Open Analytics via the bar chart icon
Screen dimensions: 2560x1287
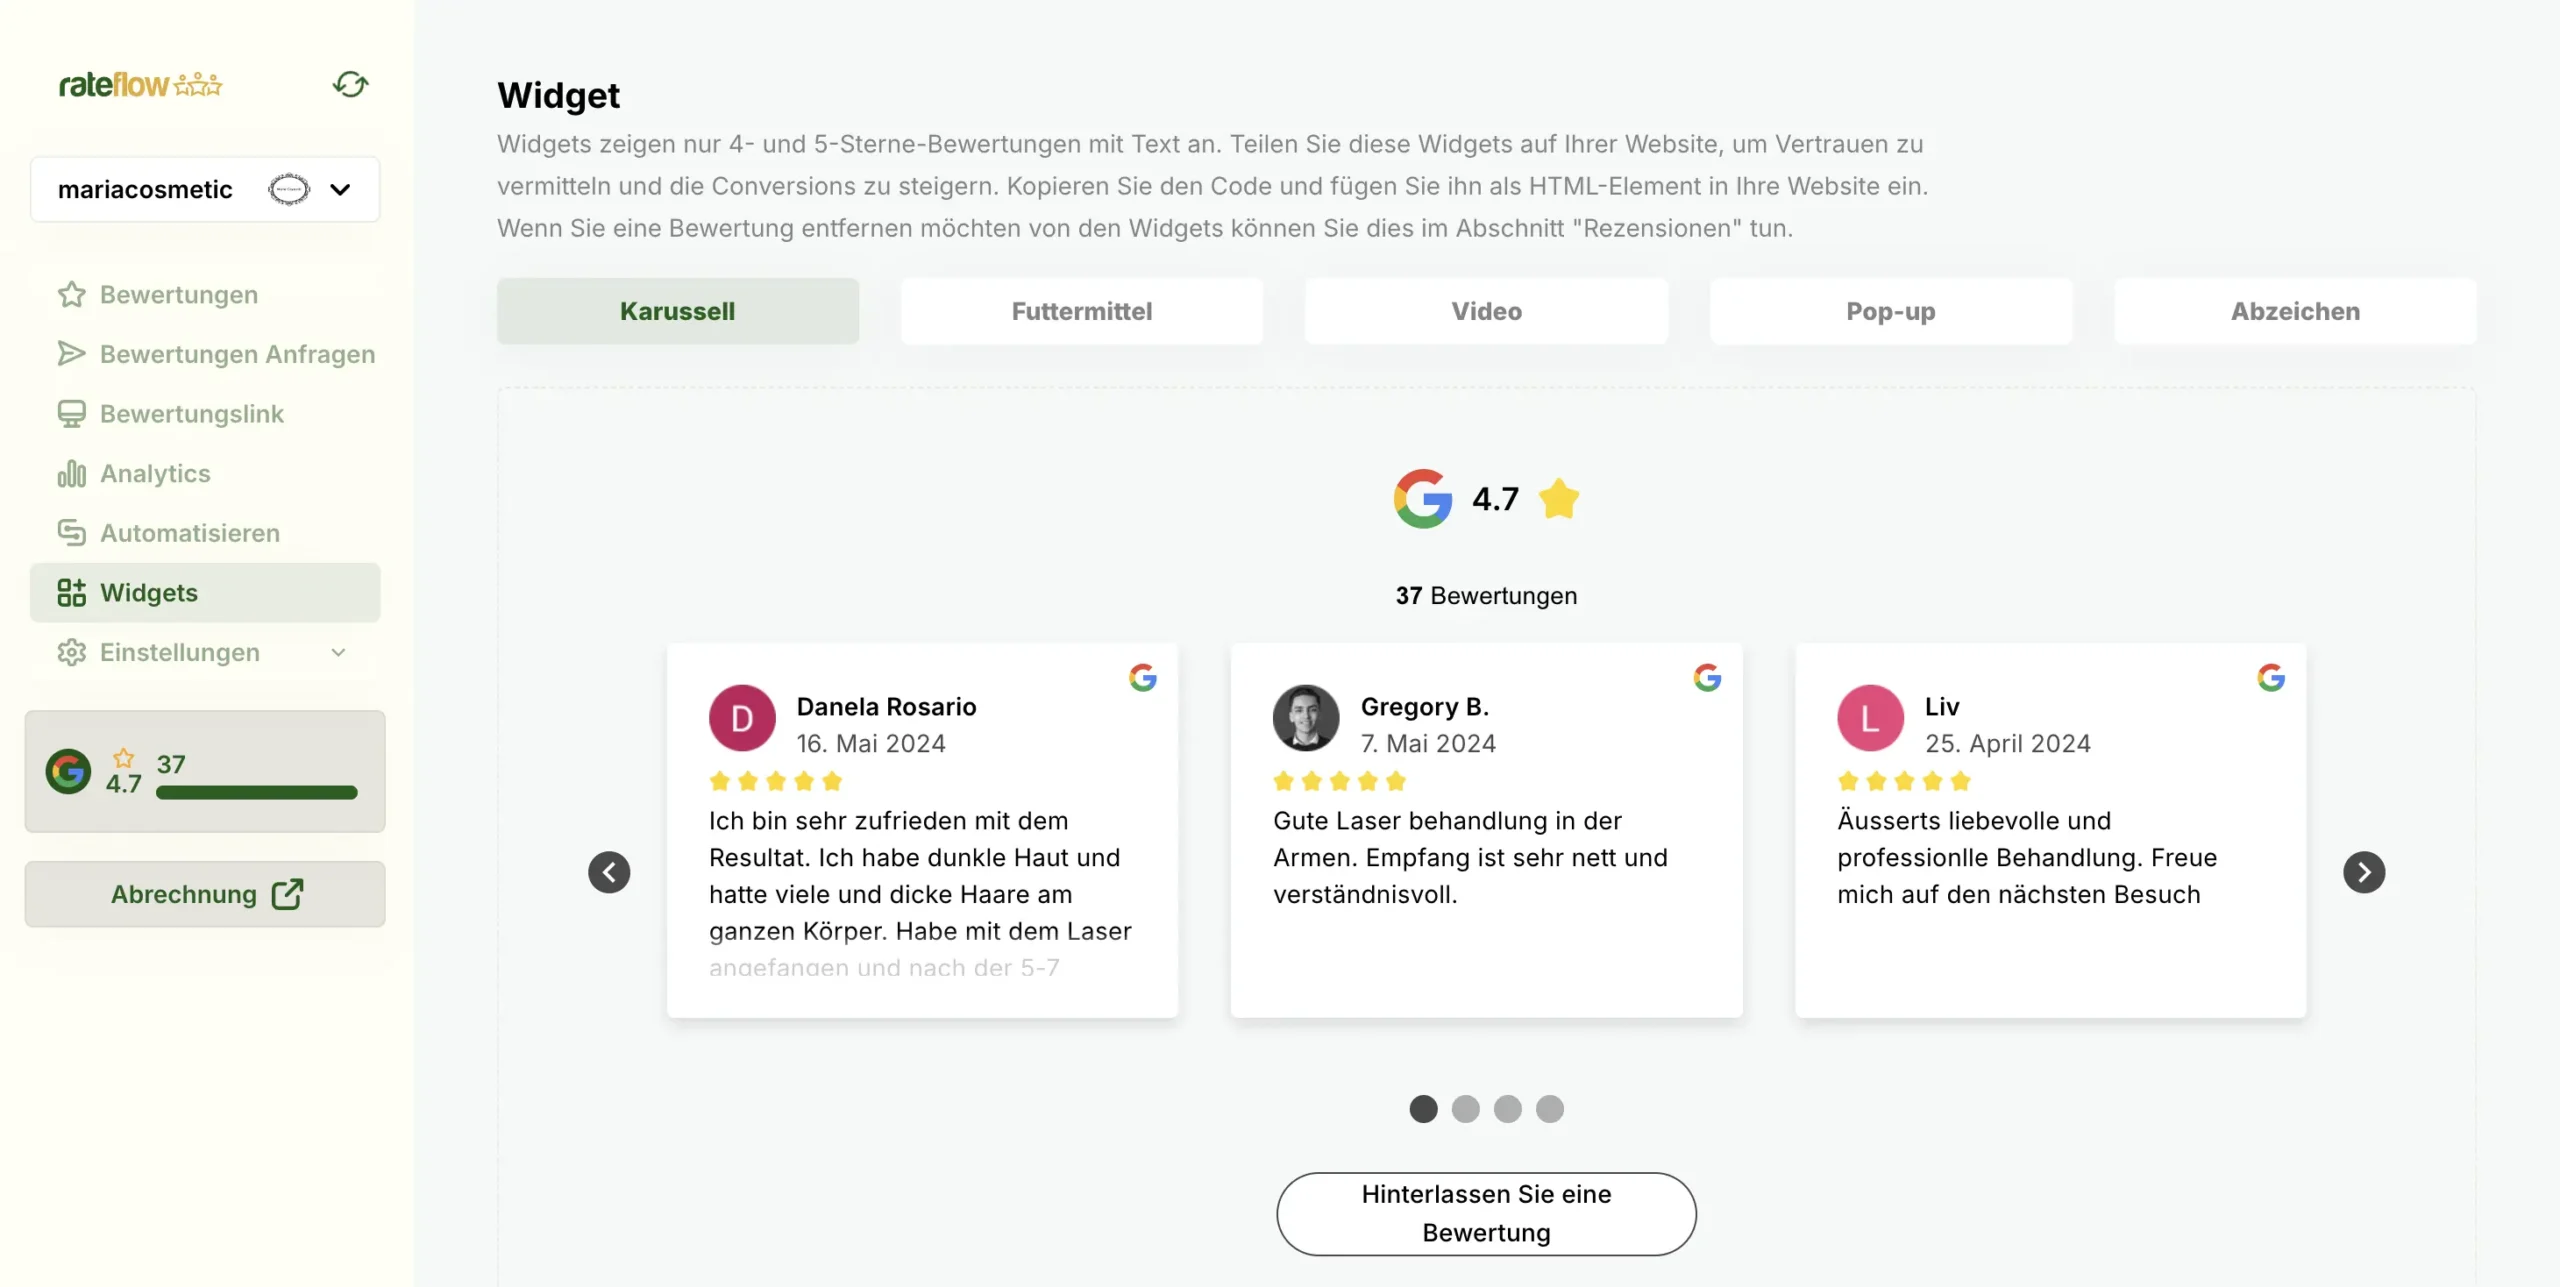[71, 473]
